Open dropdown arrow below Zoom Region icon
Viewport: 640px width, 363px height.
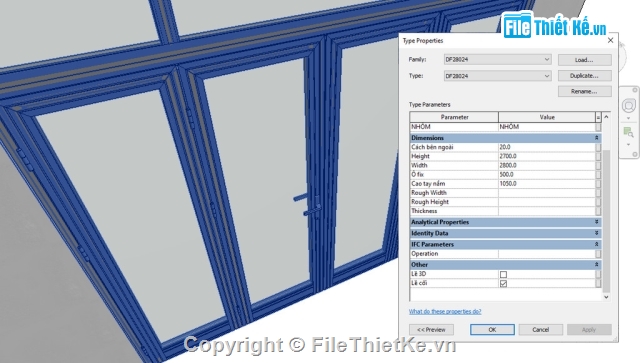pos(629,145)
